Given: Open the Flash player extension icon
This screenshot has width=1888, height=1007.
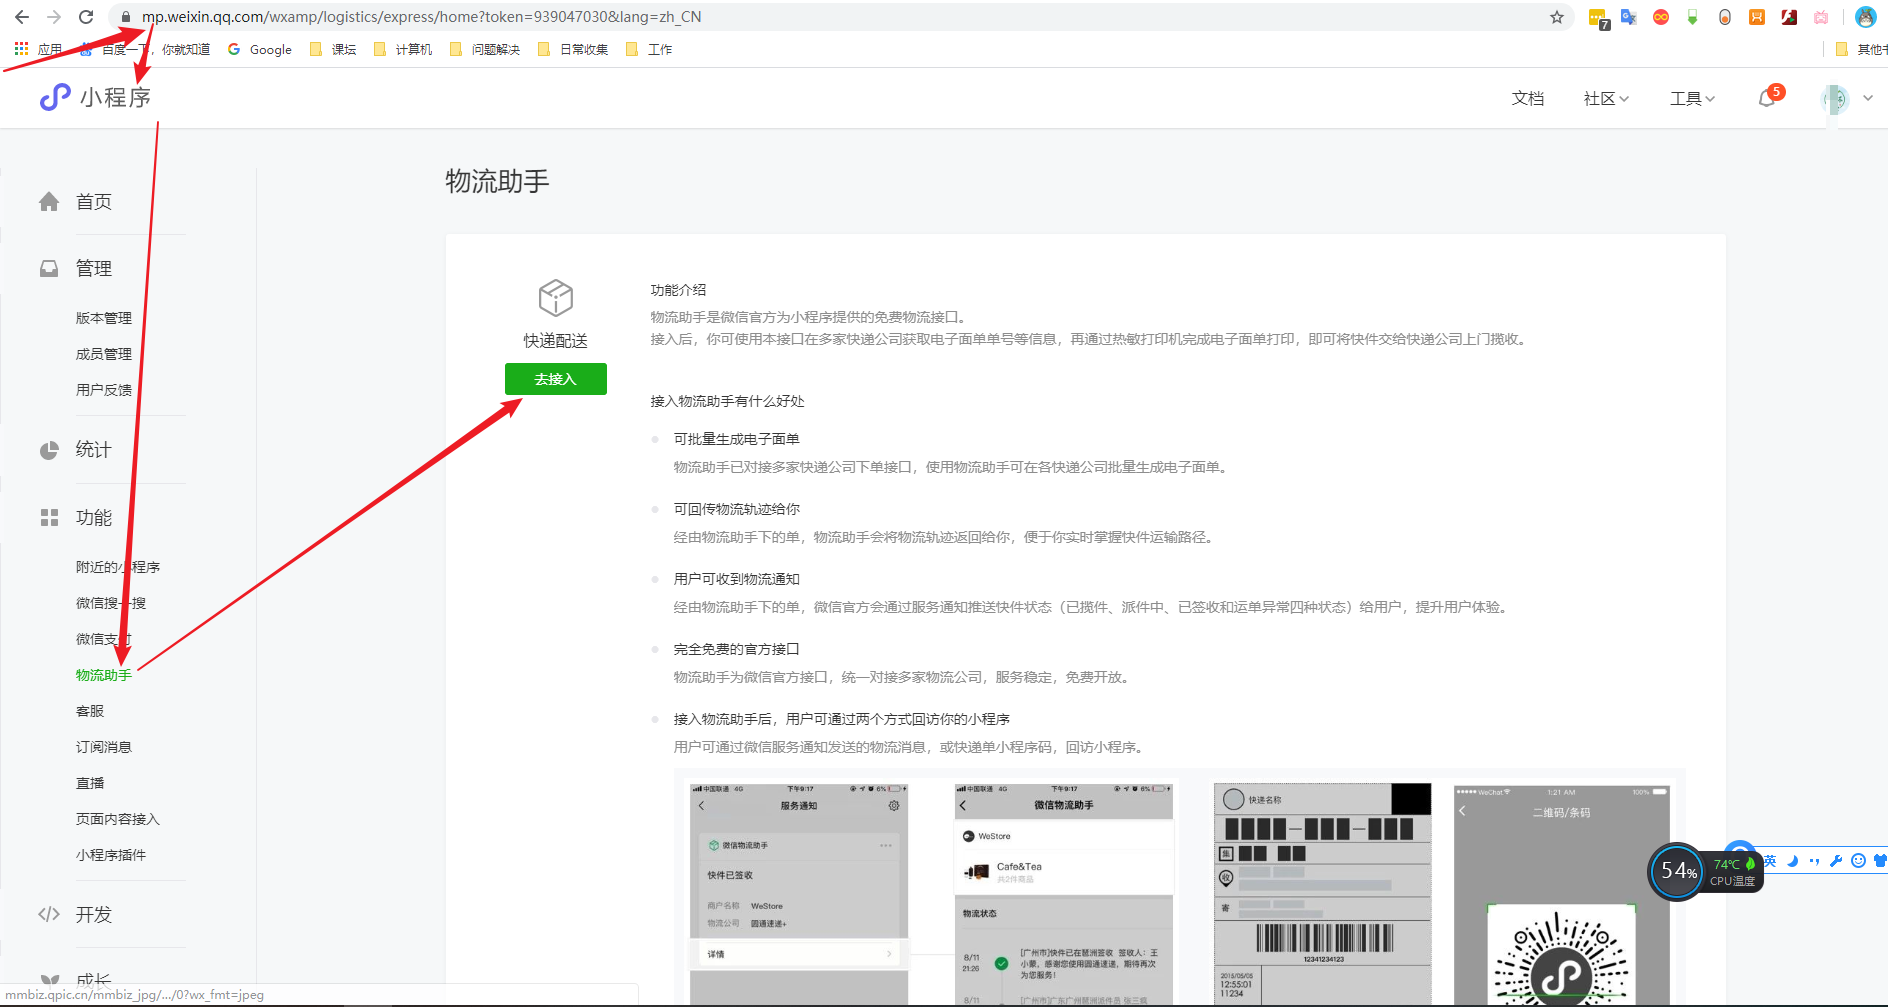Looking at the screenshot, I should 1789,17.
